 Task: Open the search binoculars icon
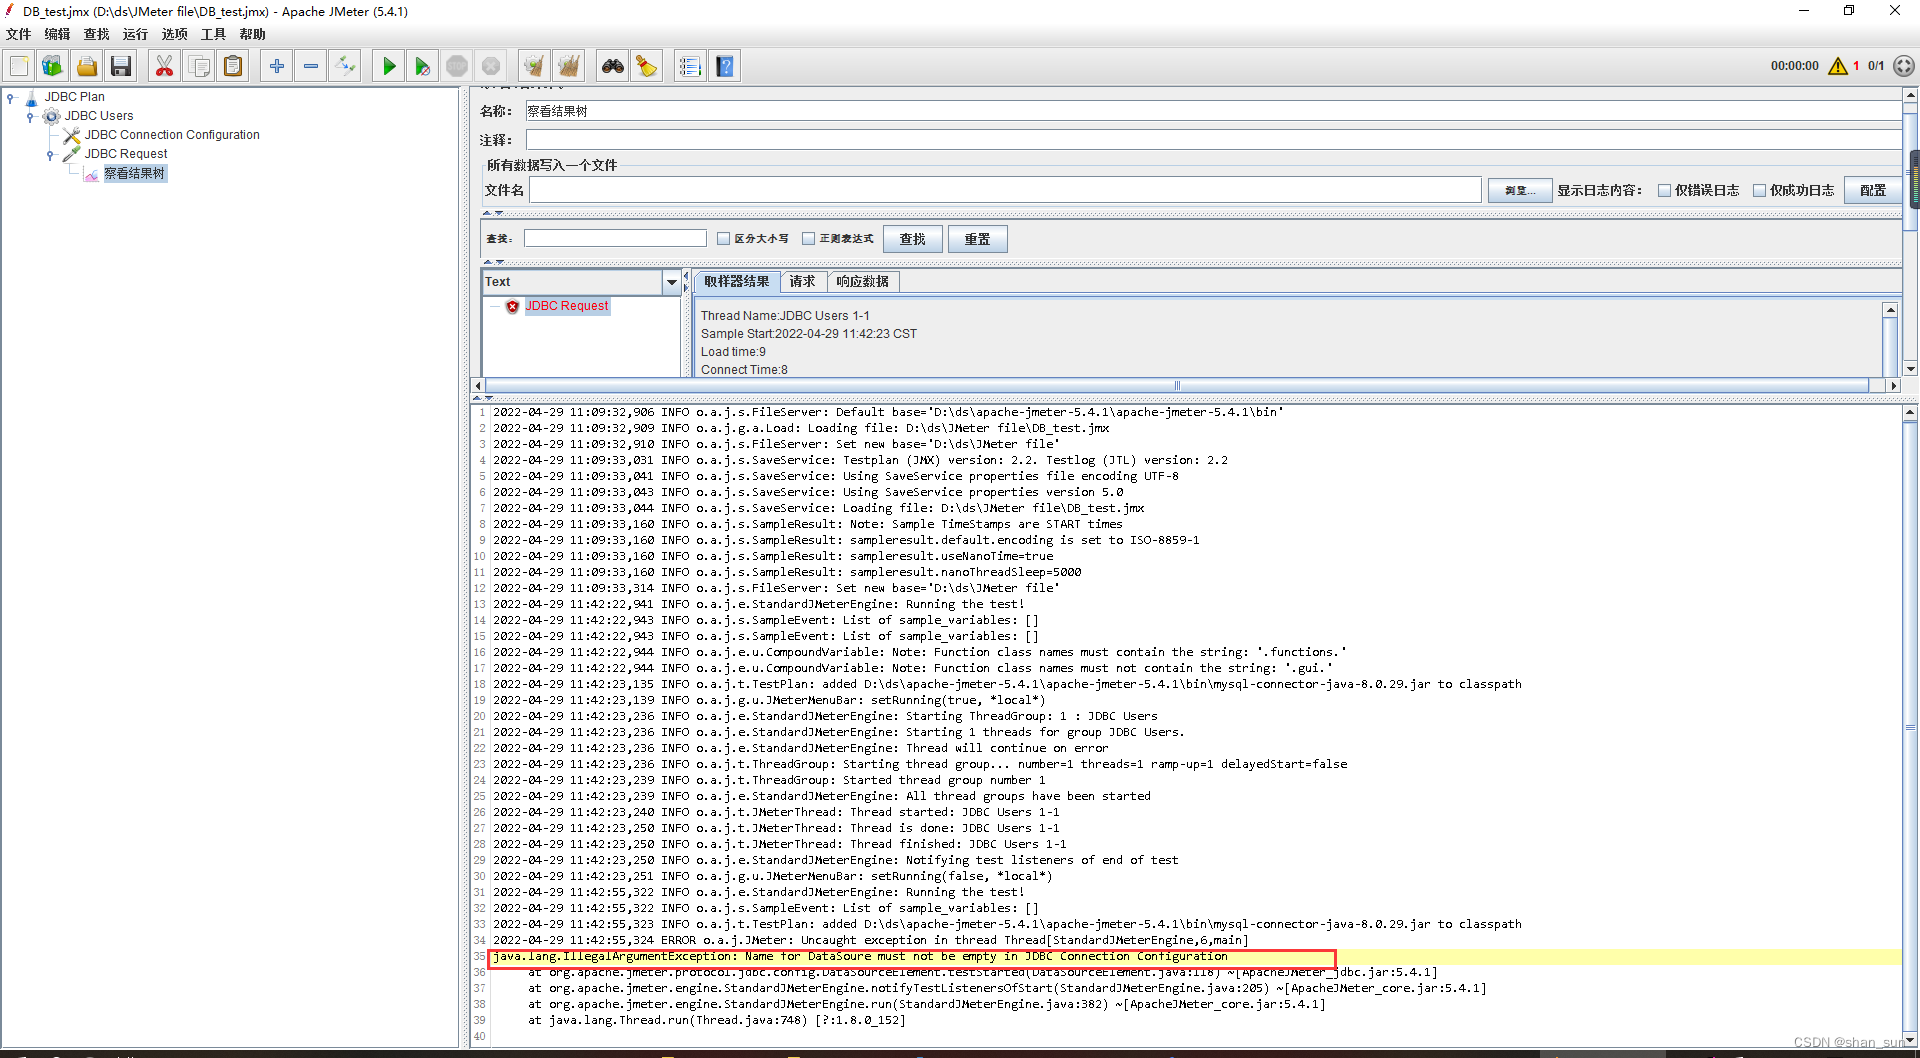click(x=613, y=65)
